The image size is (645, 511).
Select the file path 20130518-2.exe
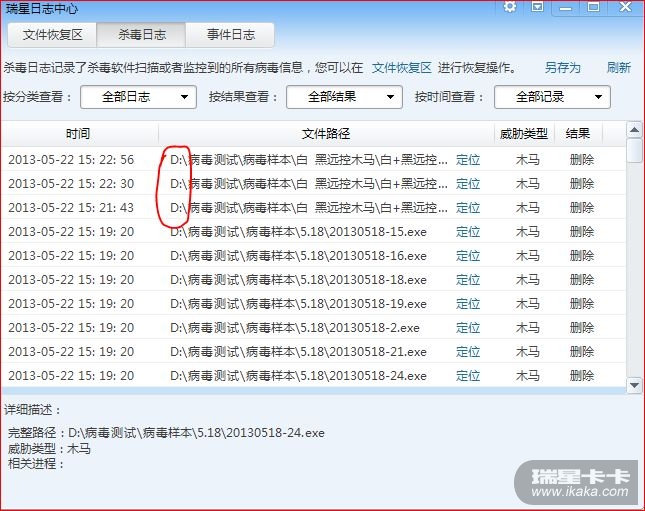click(x=295, y=328)
